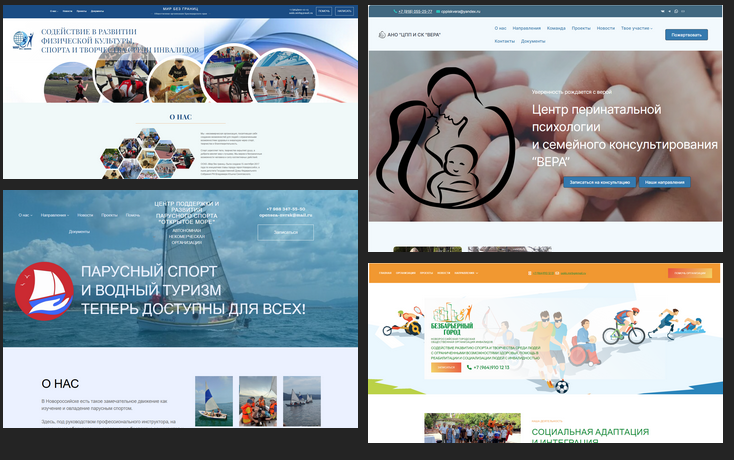Open Организация on the orange navigation bar
The image size is (734, 460).
(x=405, y=273)
